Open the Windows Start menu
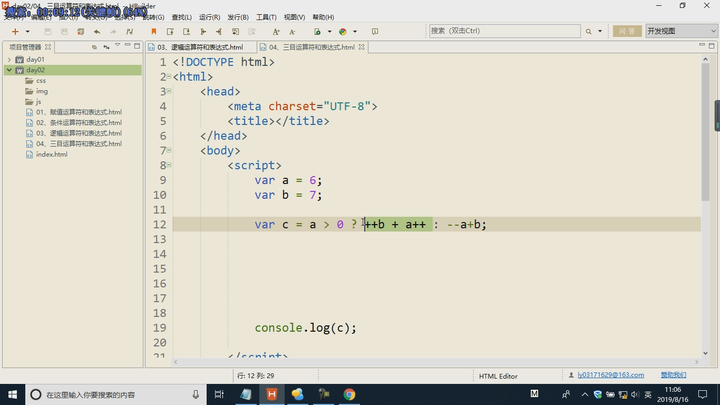This screenshot has width=720, height=405. pyautogui.click(x=12, y=394)
